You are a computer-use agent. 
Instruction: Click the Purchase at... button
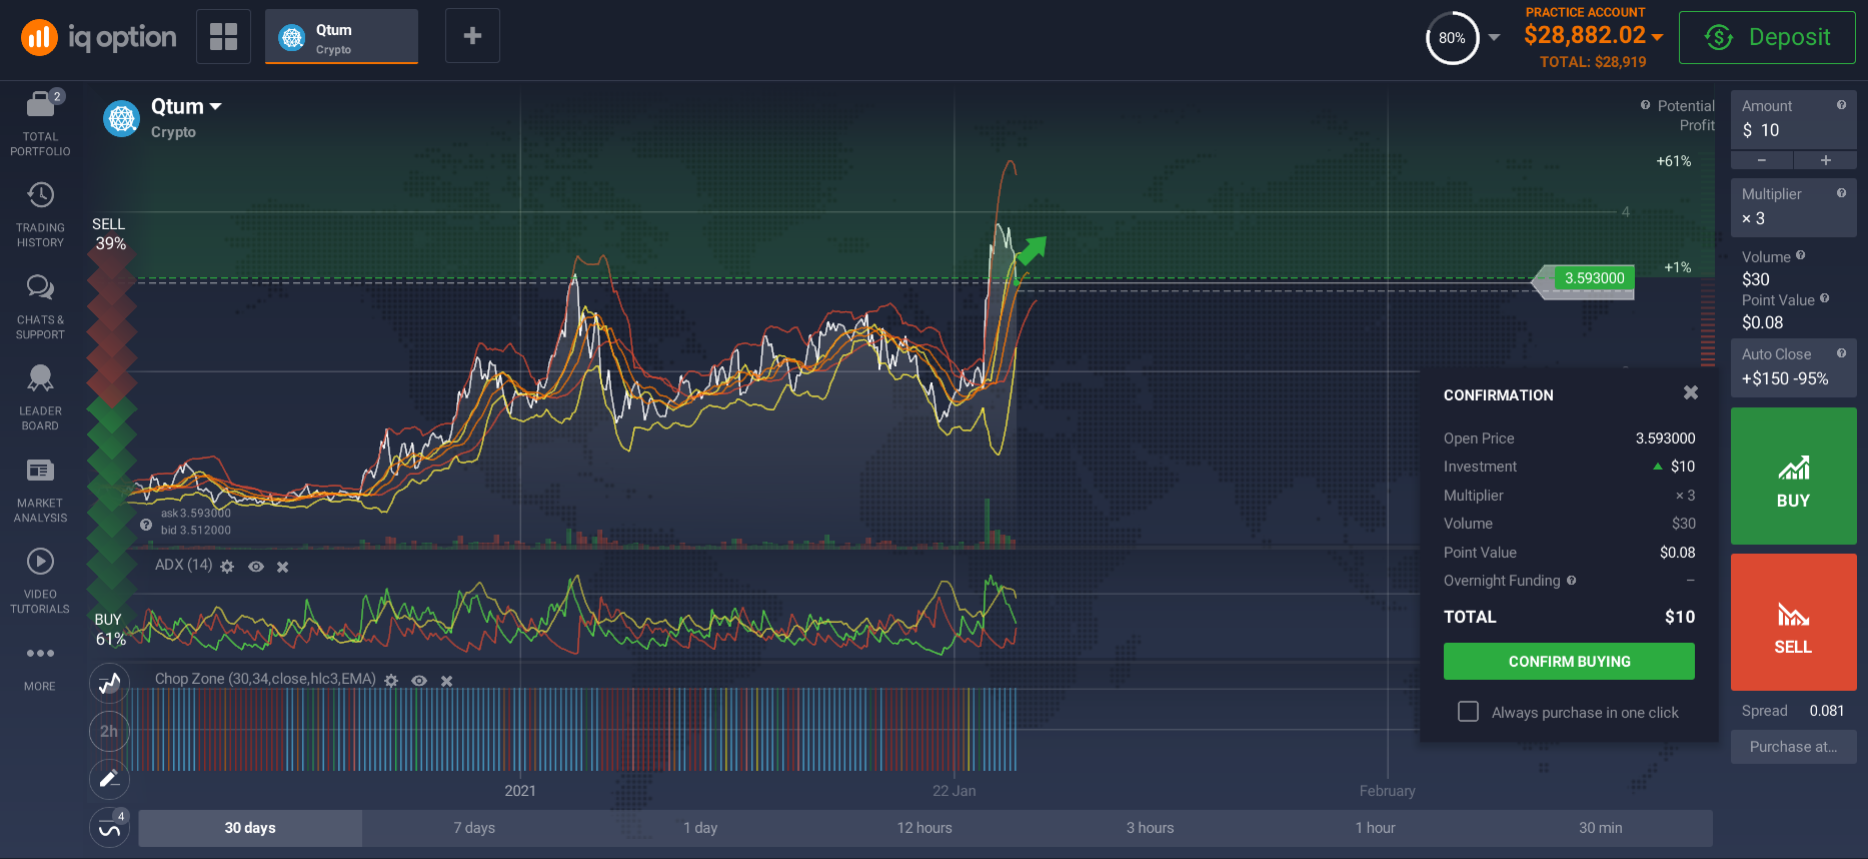pos(1793,747)
